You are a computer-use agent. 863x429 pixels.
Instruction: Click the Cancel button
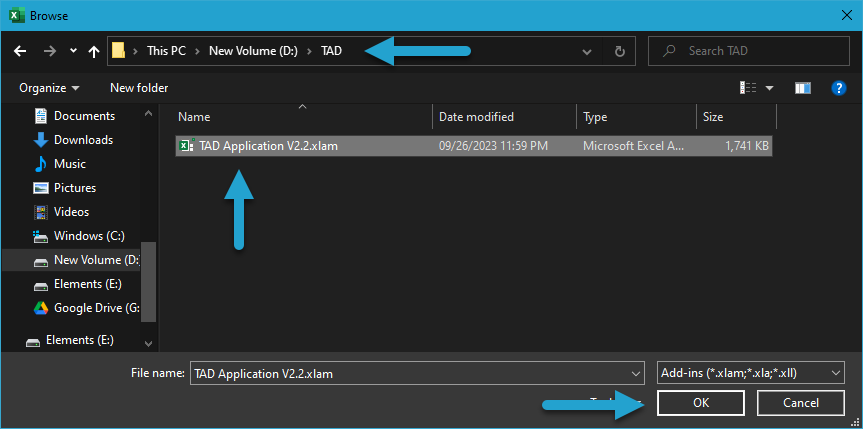click(801, 403)
